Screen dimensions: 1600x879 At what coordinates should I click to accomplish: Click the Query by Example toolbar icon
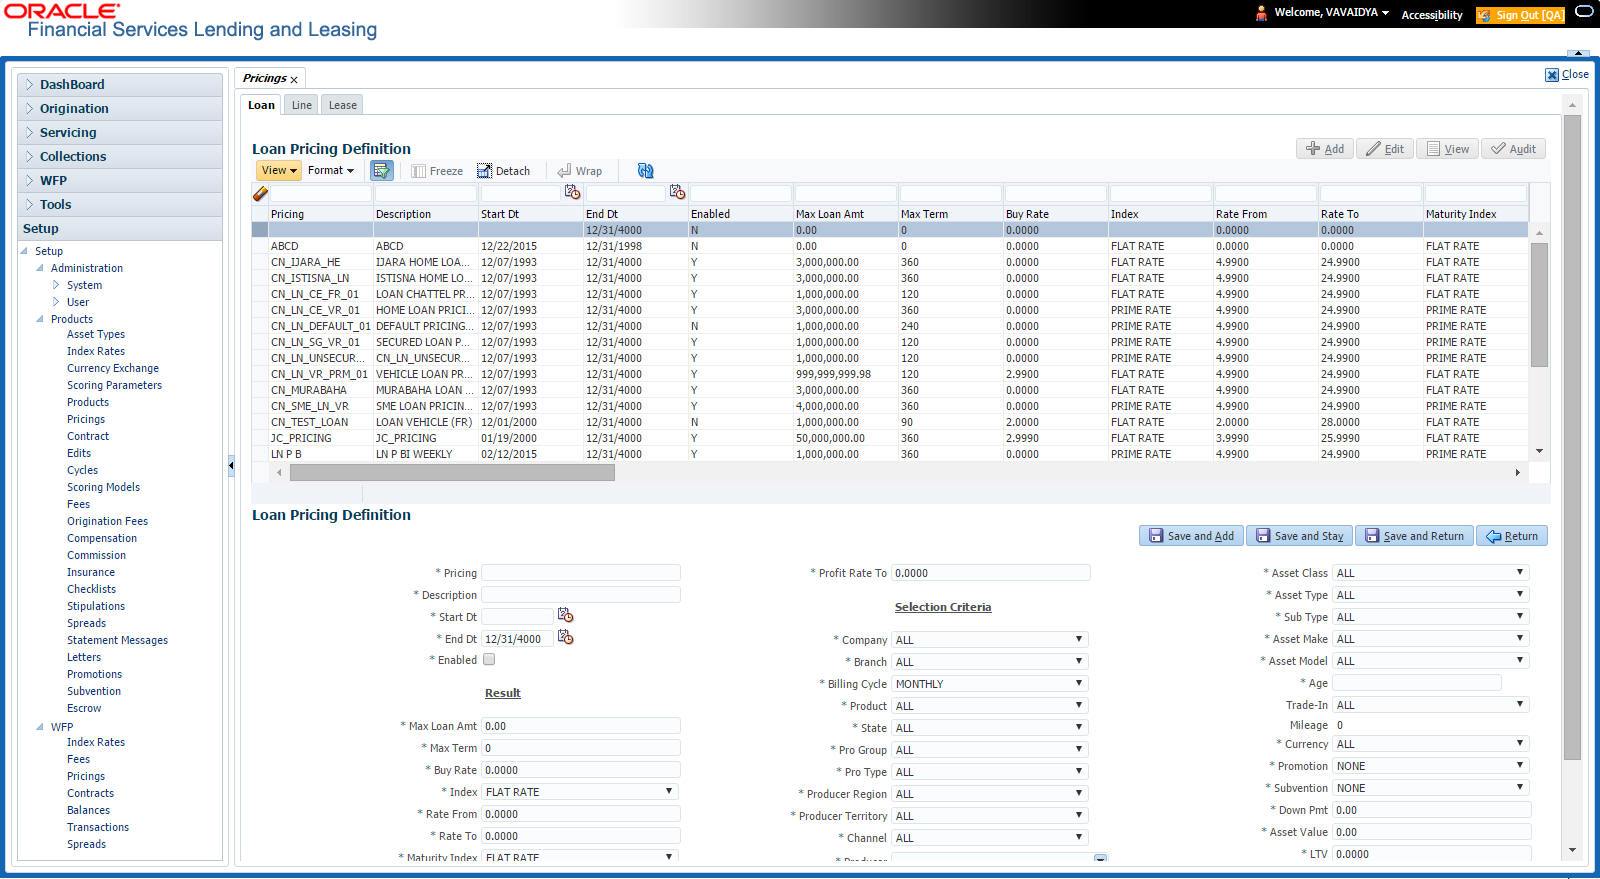click(x=381, y=171)
